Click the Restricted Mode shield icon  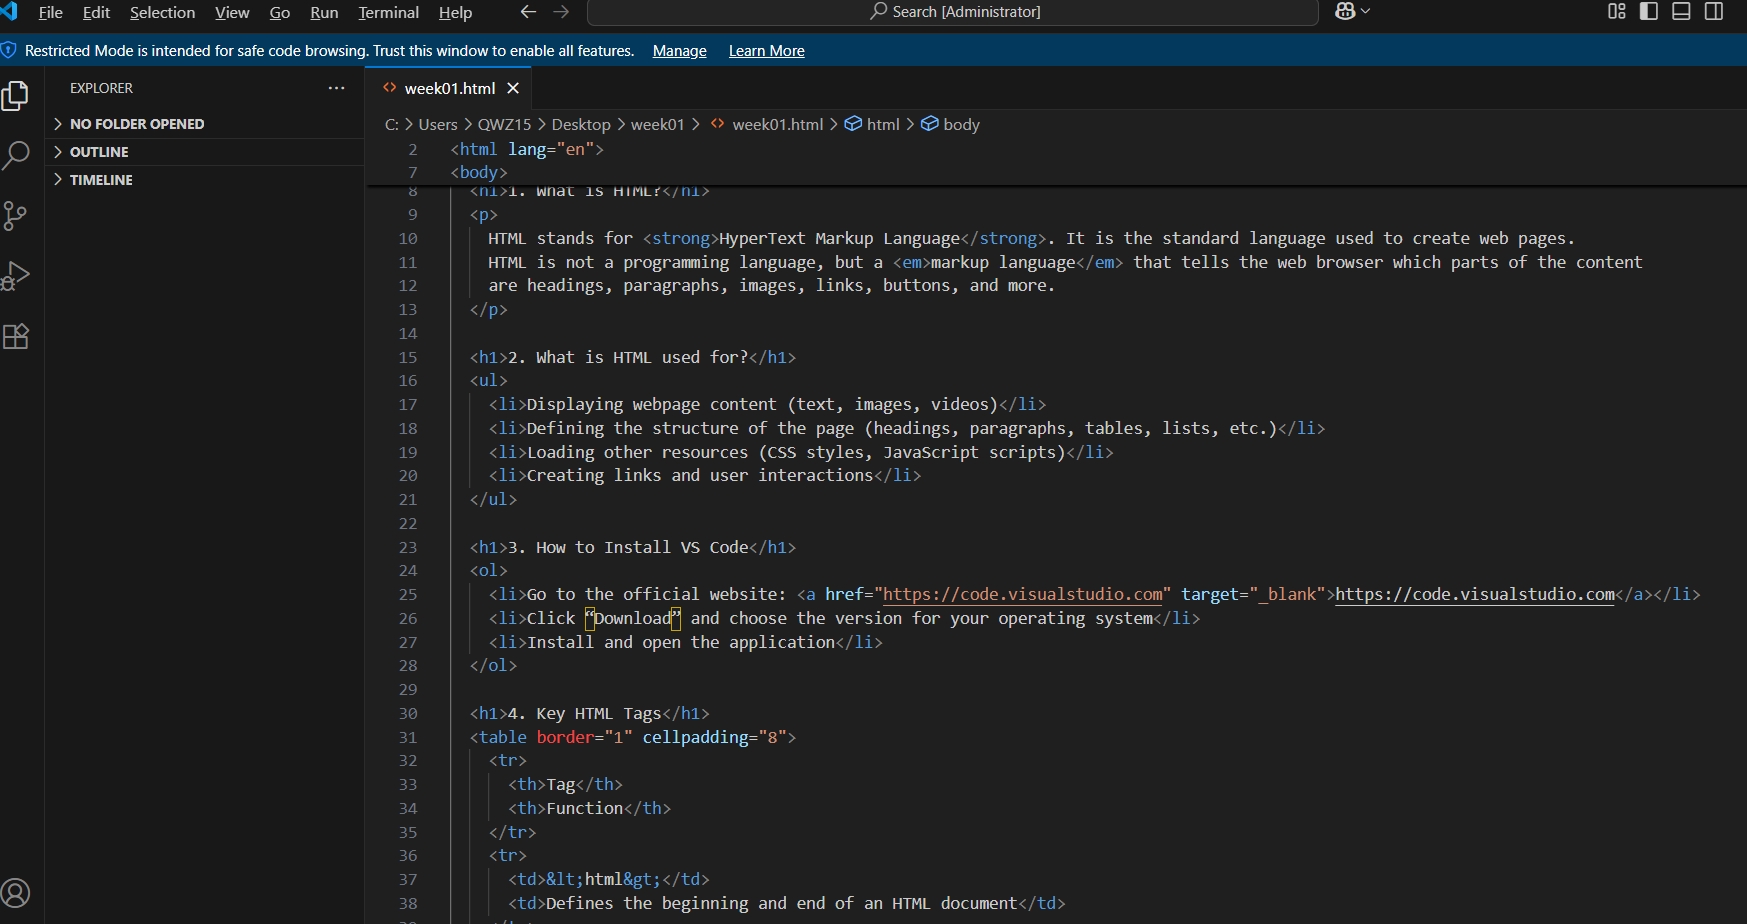8,50
